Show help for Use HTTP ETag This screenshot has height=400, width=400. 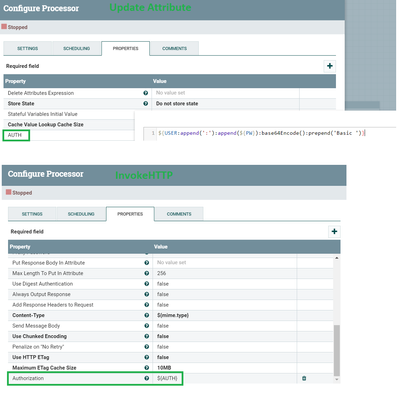point(147,357)
